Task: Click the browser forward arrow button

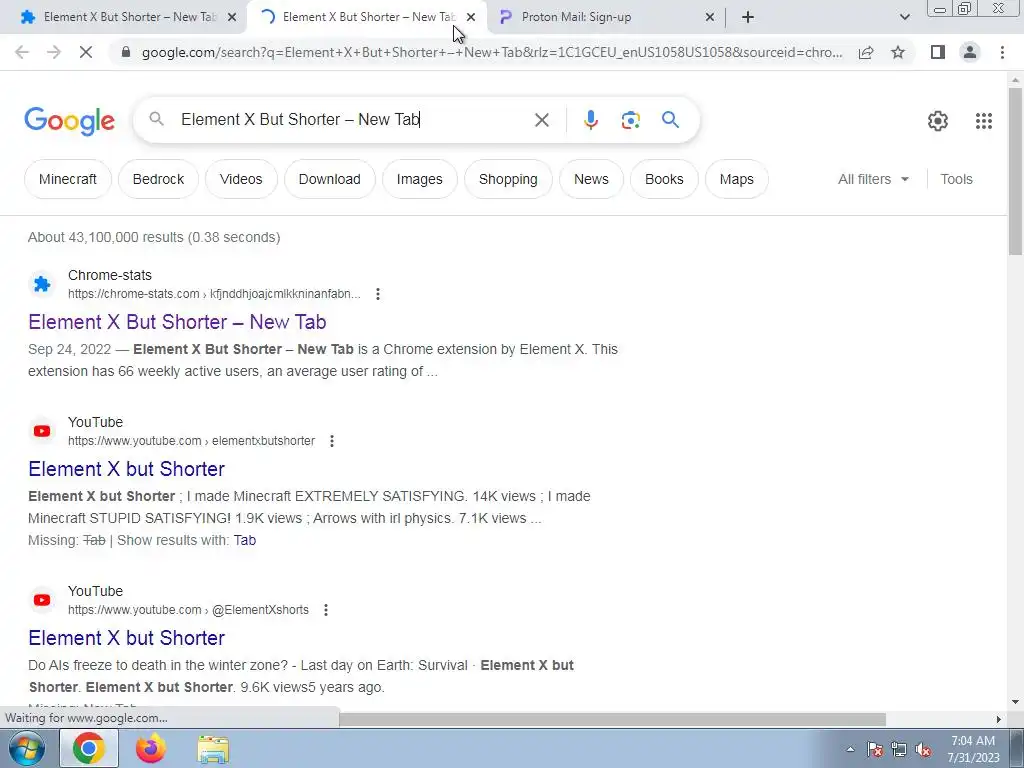Action: [54, 52]
